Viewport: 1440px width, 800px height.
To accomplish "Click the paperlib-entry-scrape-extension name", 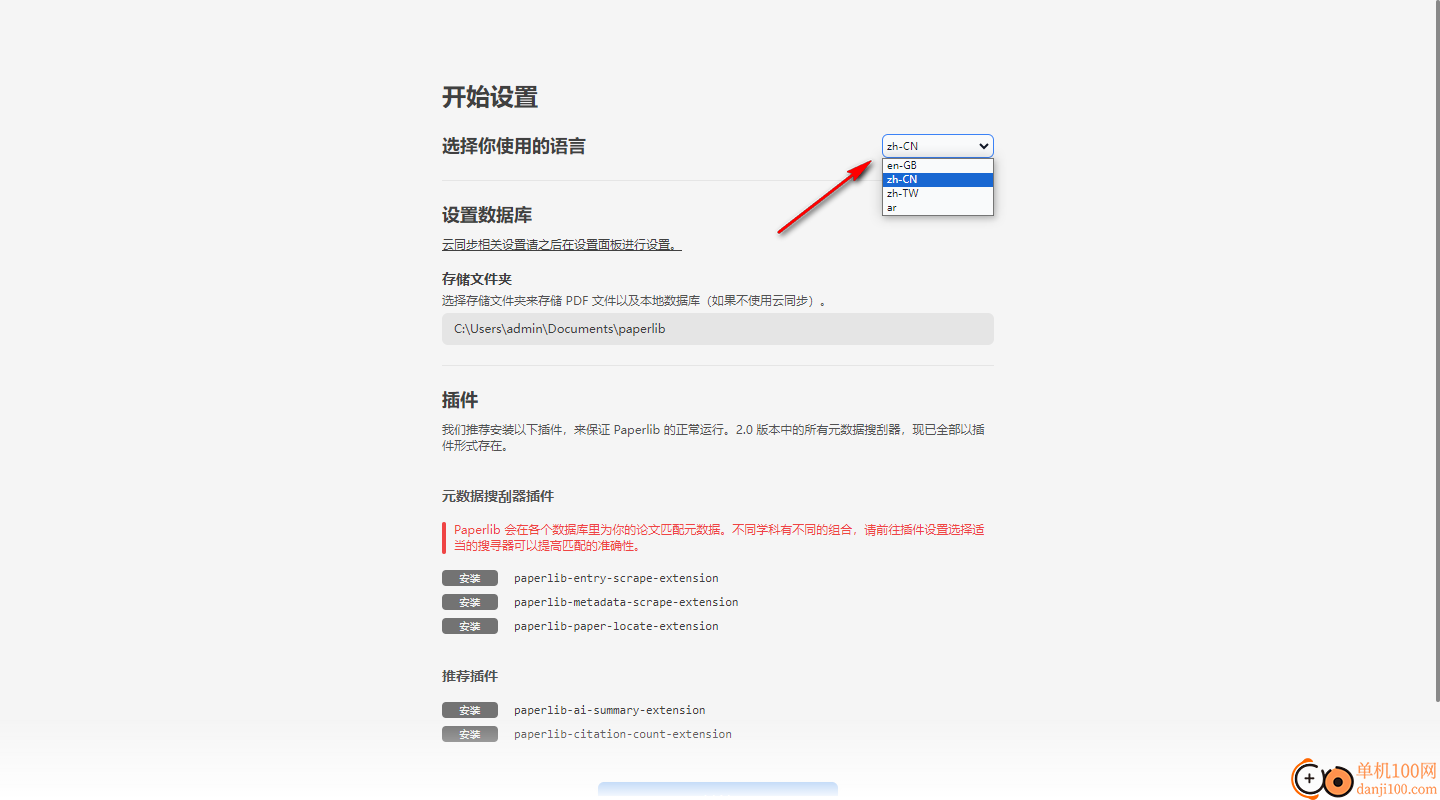I will click(616, 578).
